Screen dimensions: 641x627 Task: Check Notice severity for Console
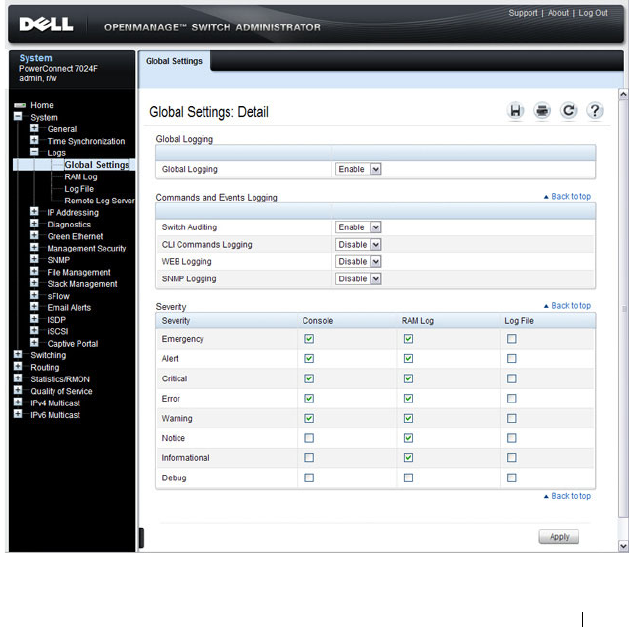(x=309, y=438)
